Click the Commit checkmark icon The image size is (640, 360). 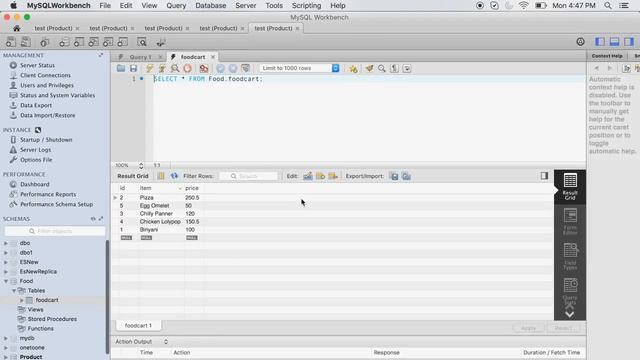tap(220, 68)
